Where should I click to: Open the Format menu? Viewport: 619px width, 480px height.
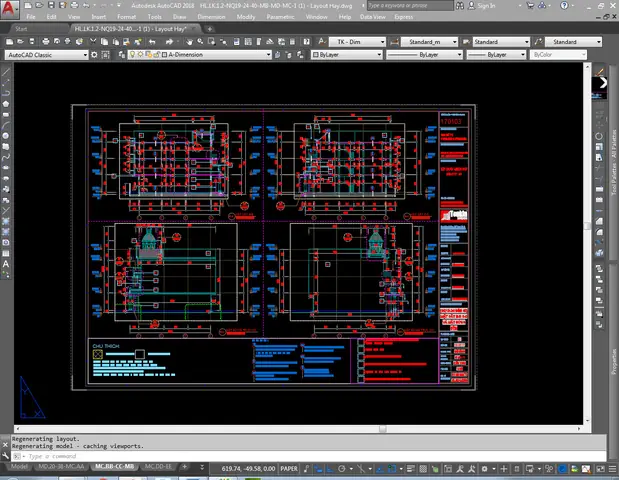(126, 17)
